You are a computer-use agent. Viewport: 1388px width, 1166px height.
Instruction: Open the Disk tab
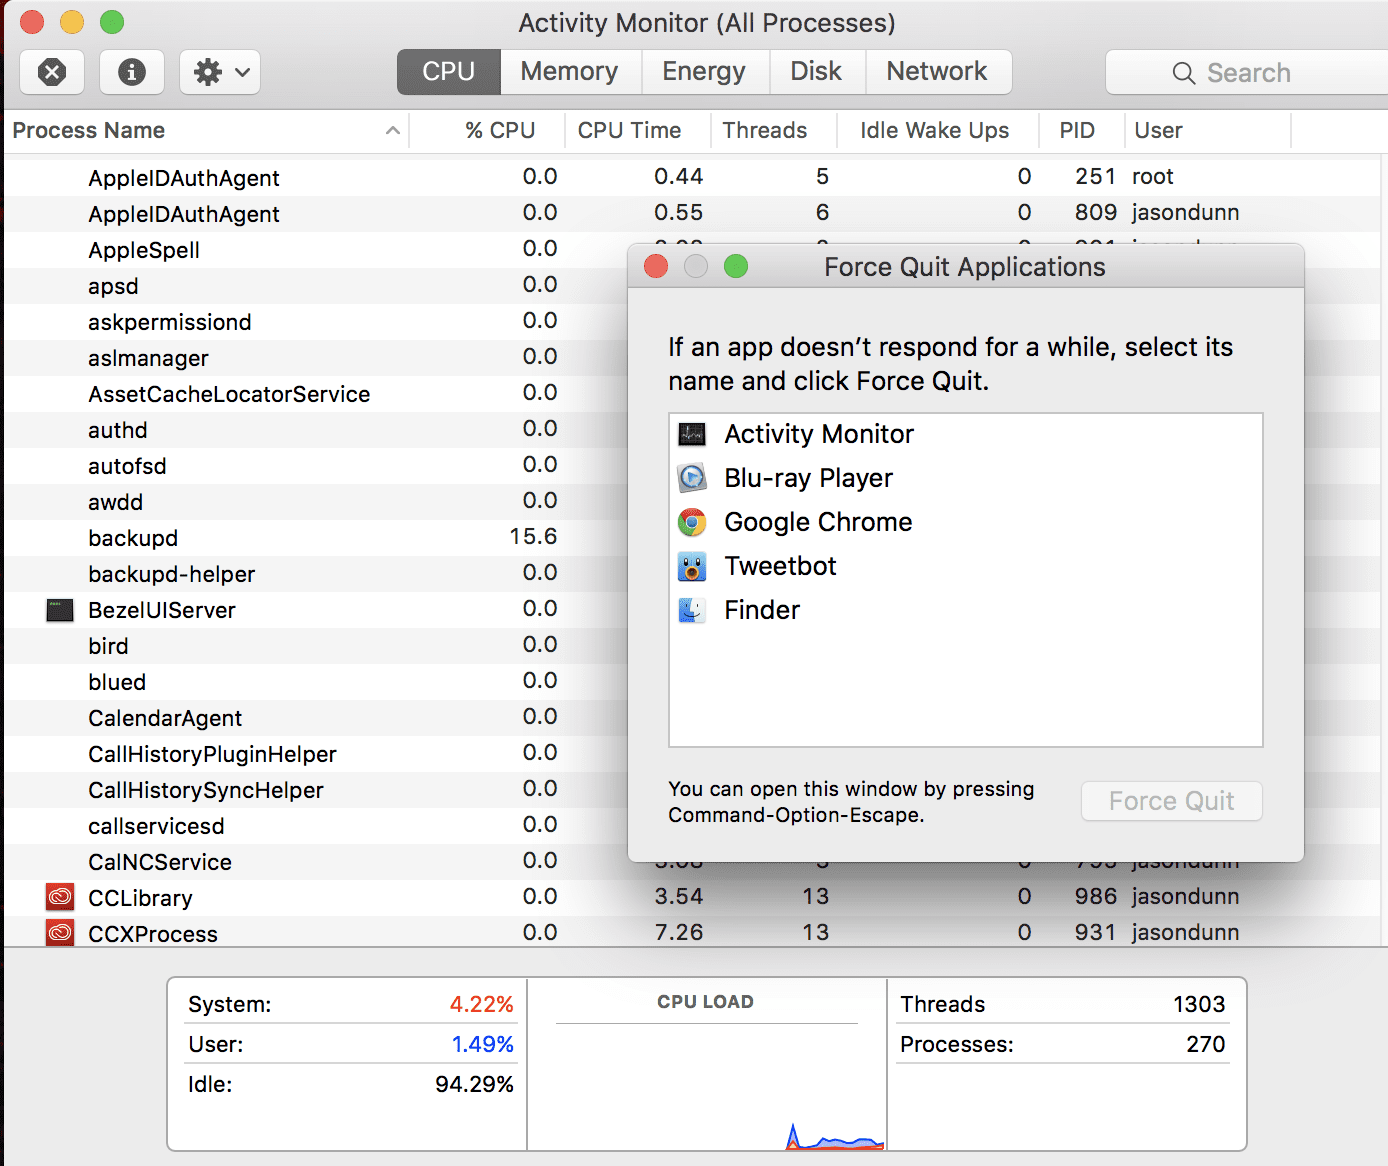point(816,72)
